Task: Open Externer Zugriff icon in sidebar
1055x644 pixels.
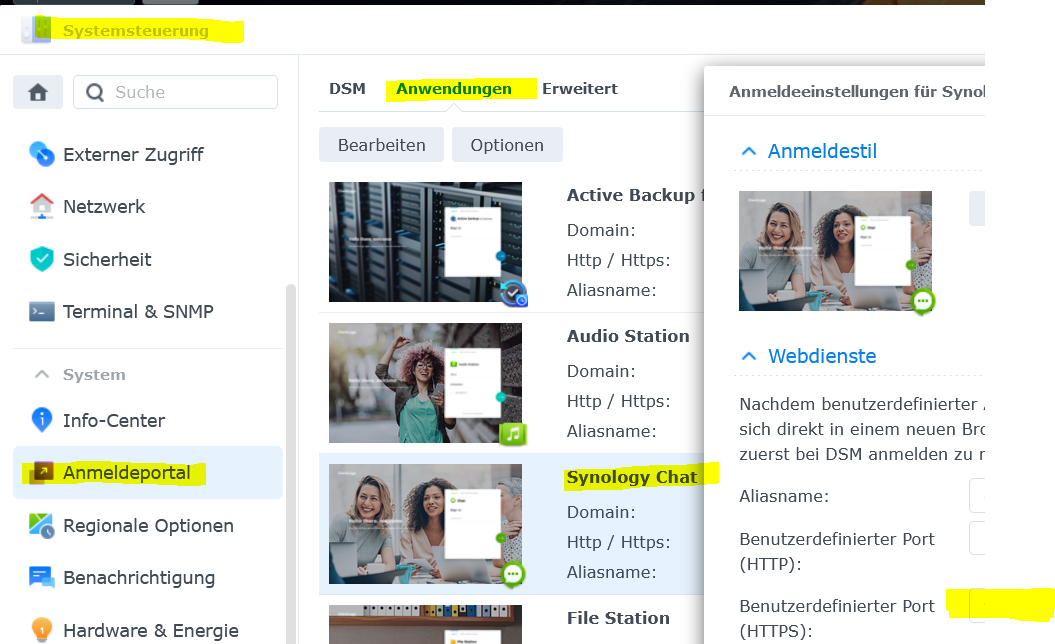Action: 42,154
